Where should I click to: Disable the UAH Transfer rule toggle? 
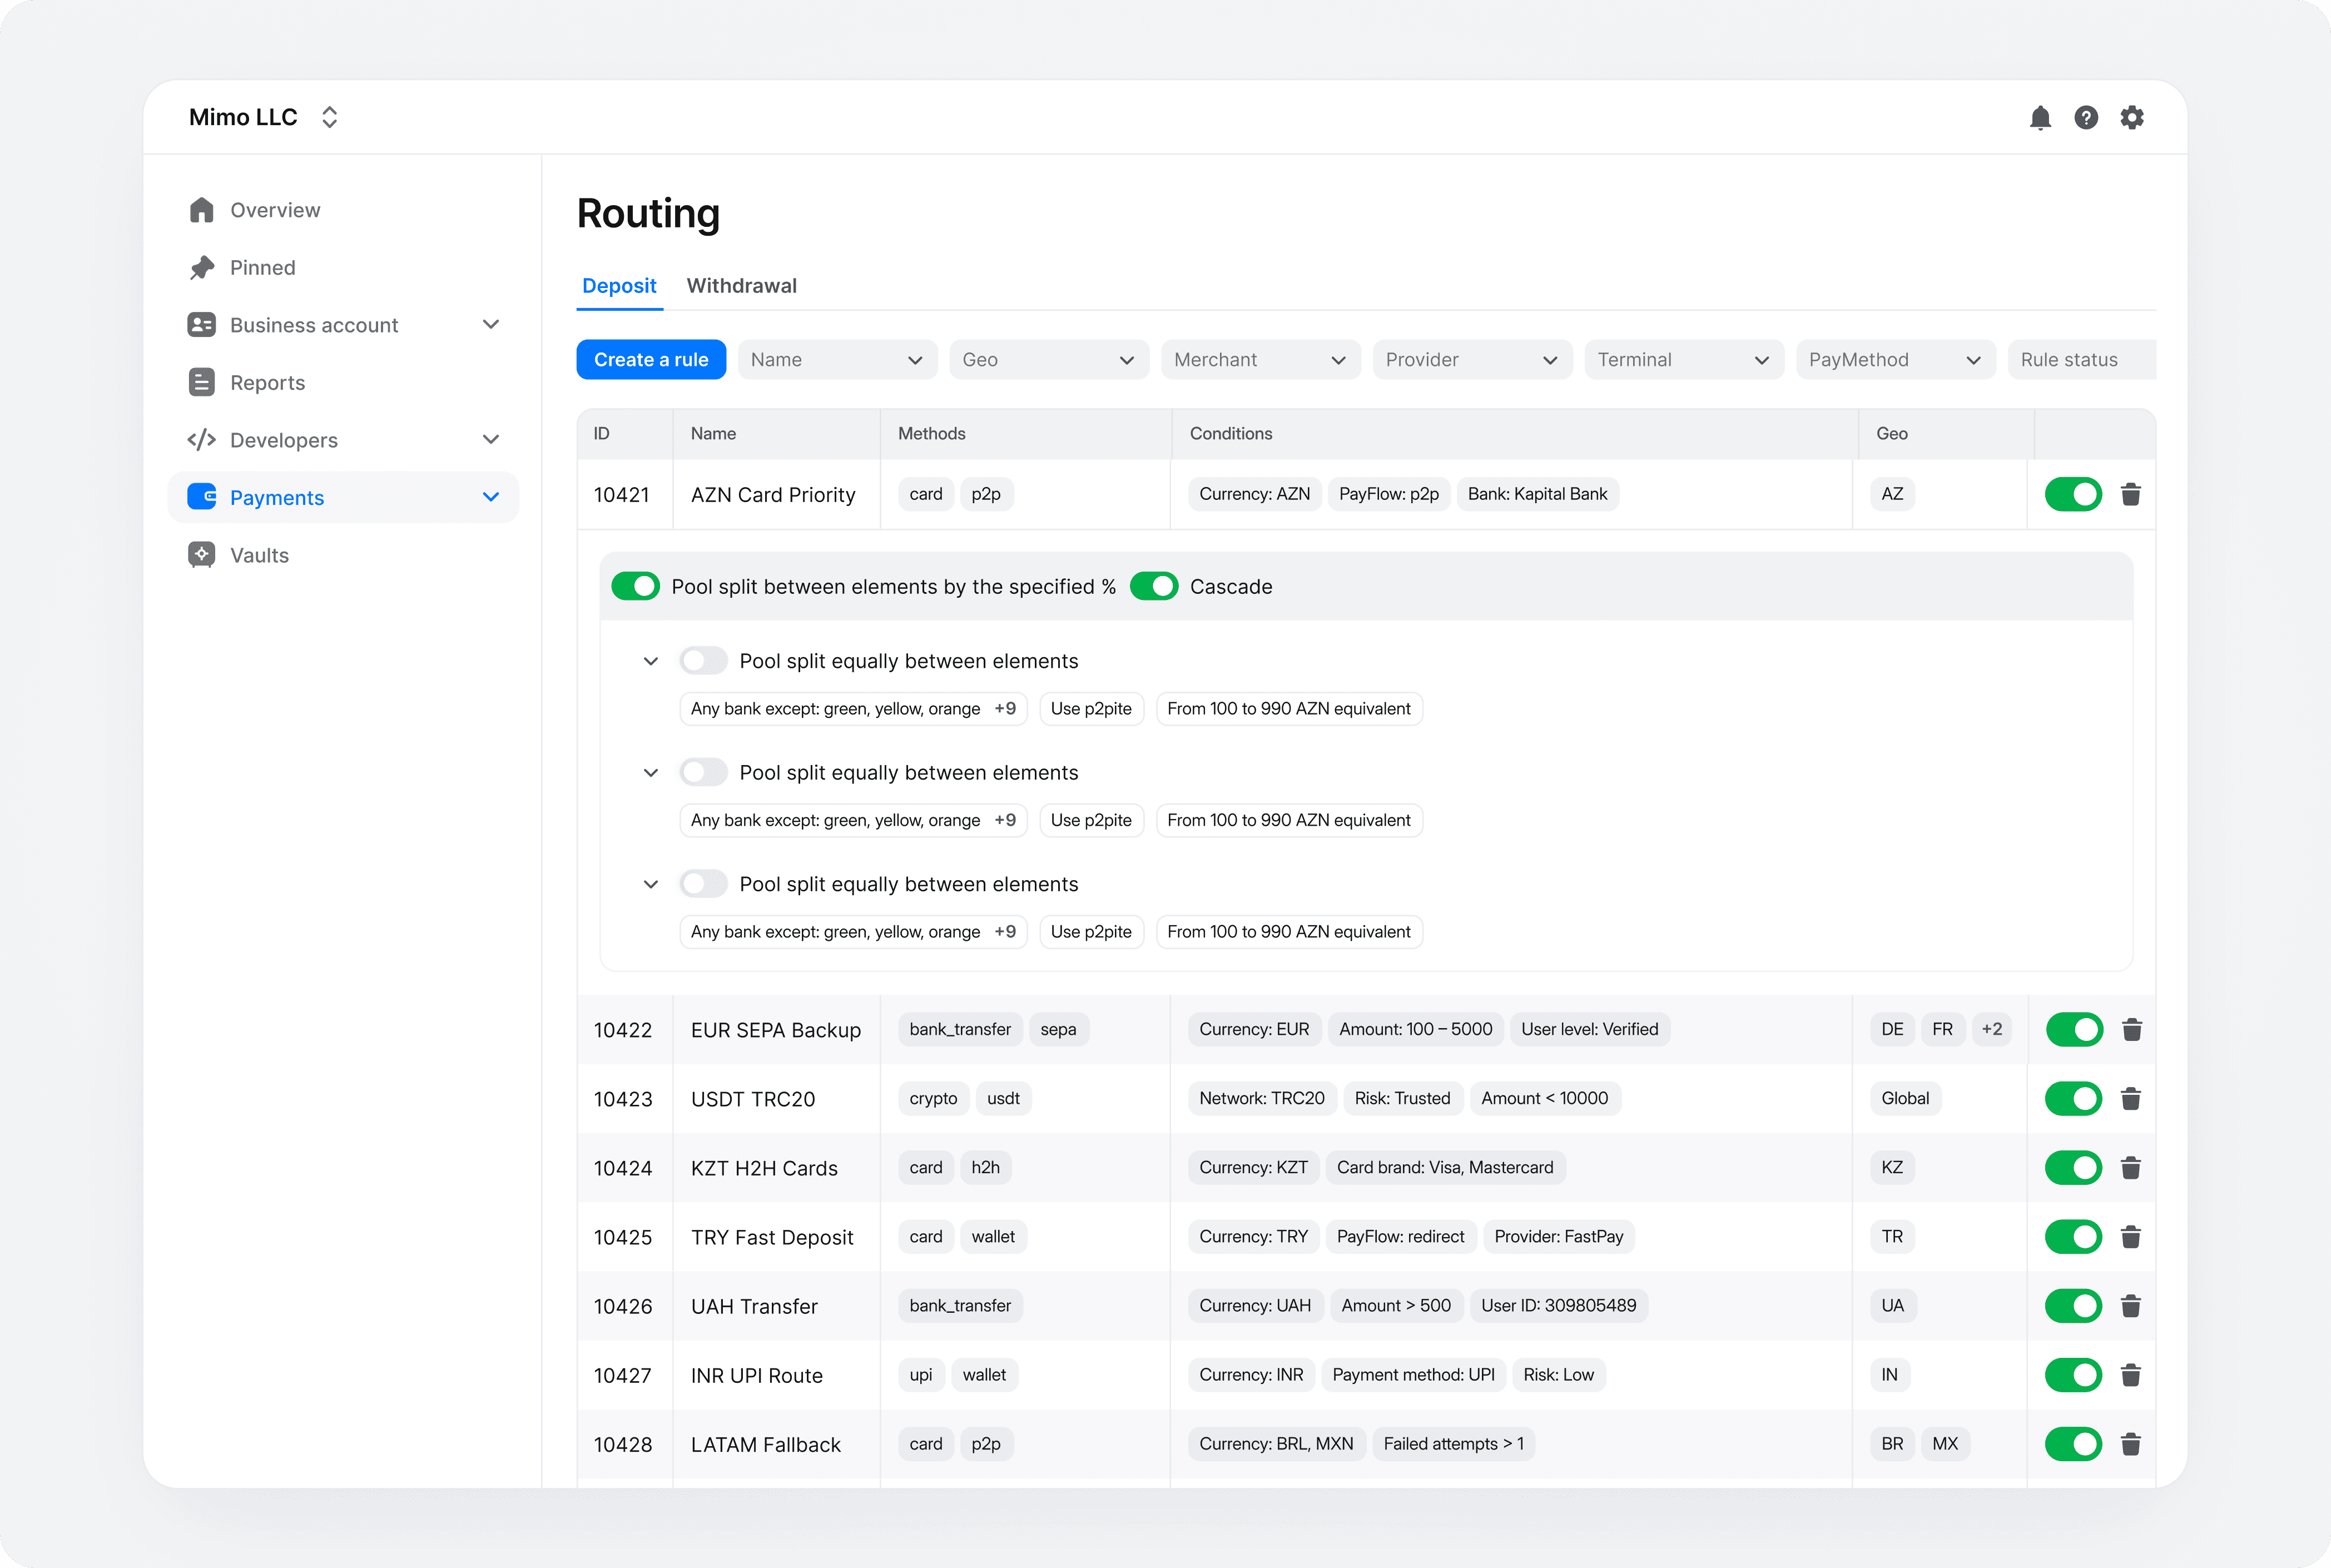(2074, 1306)
